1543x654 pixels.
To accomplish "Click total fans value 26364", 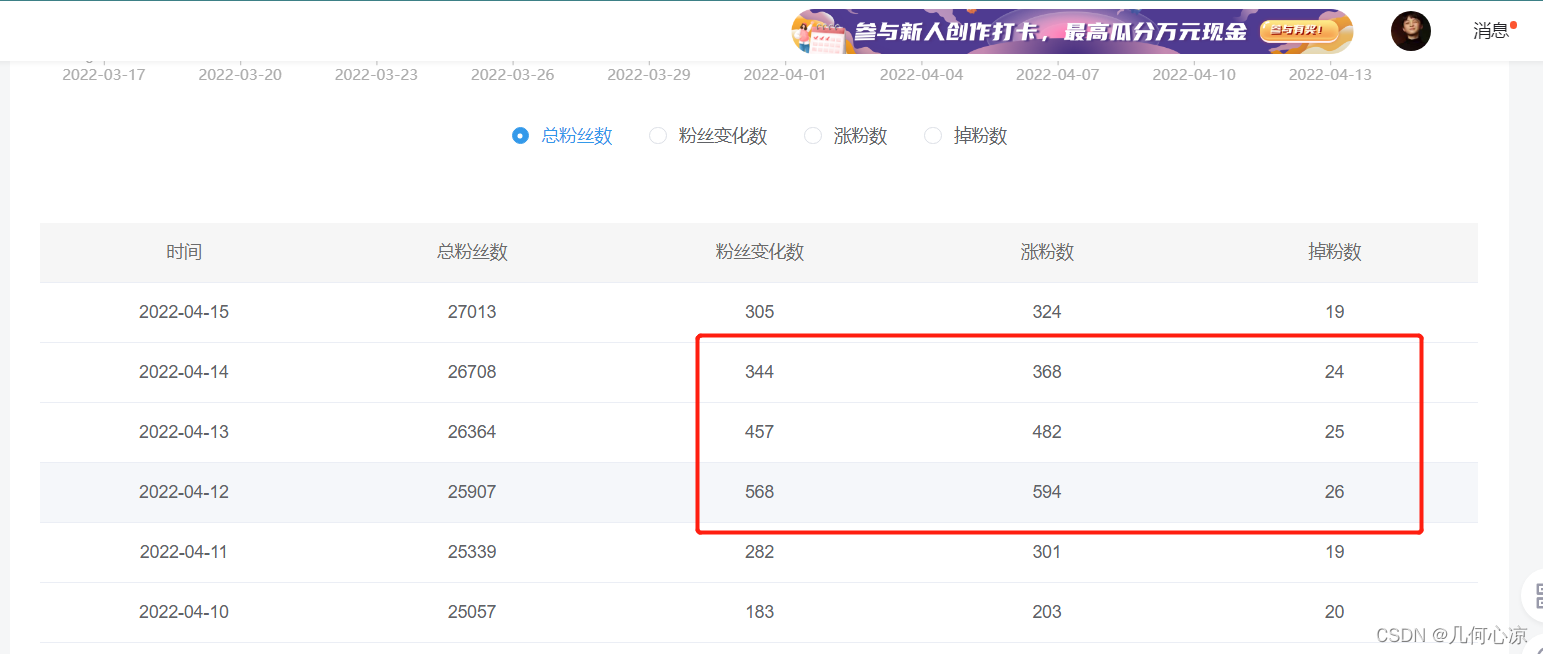I will [472, 432].
